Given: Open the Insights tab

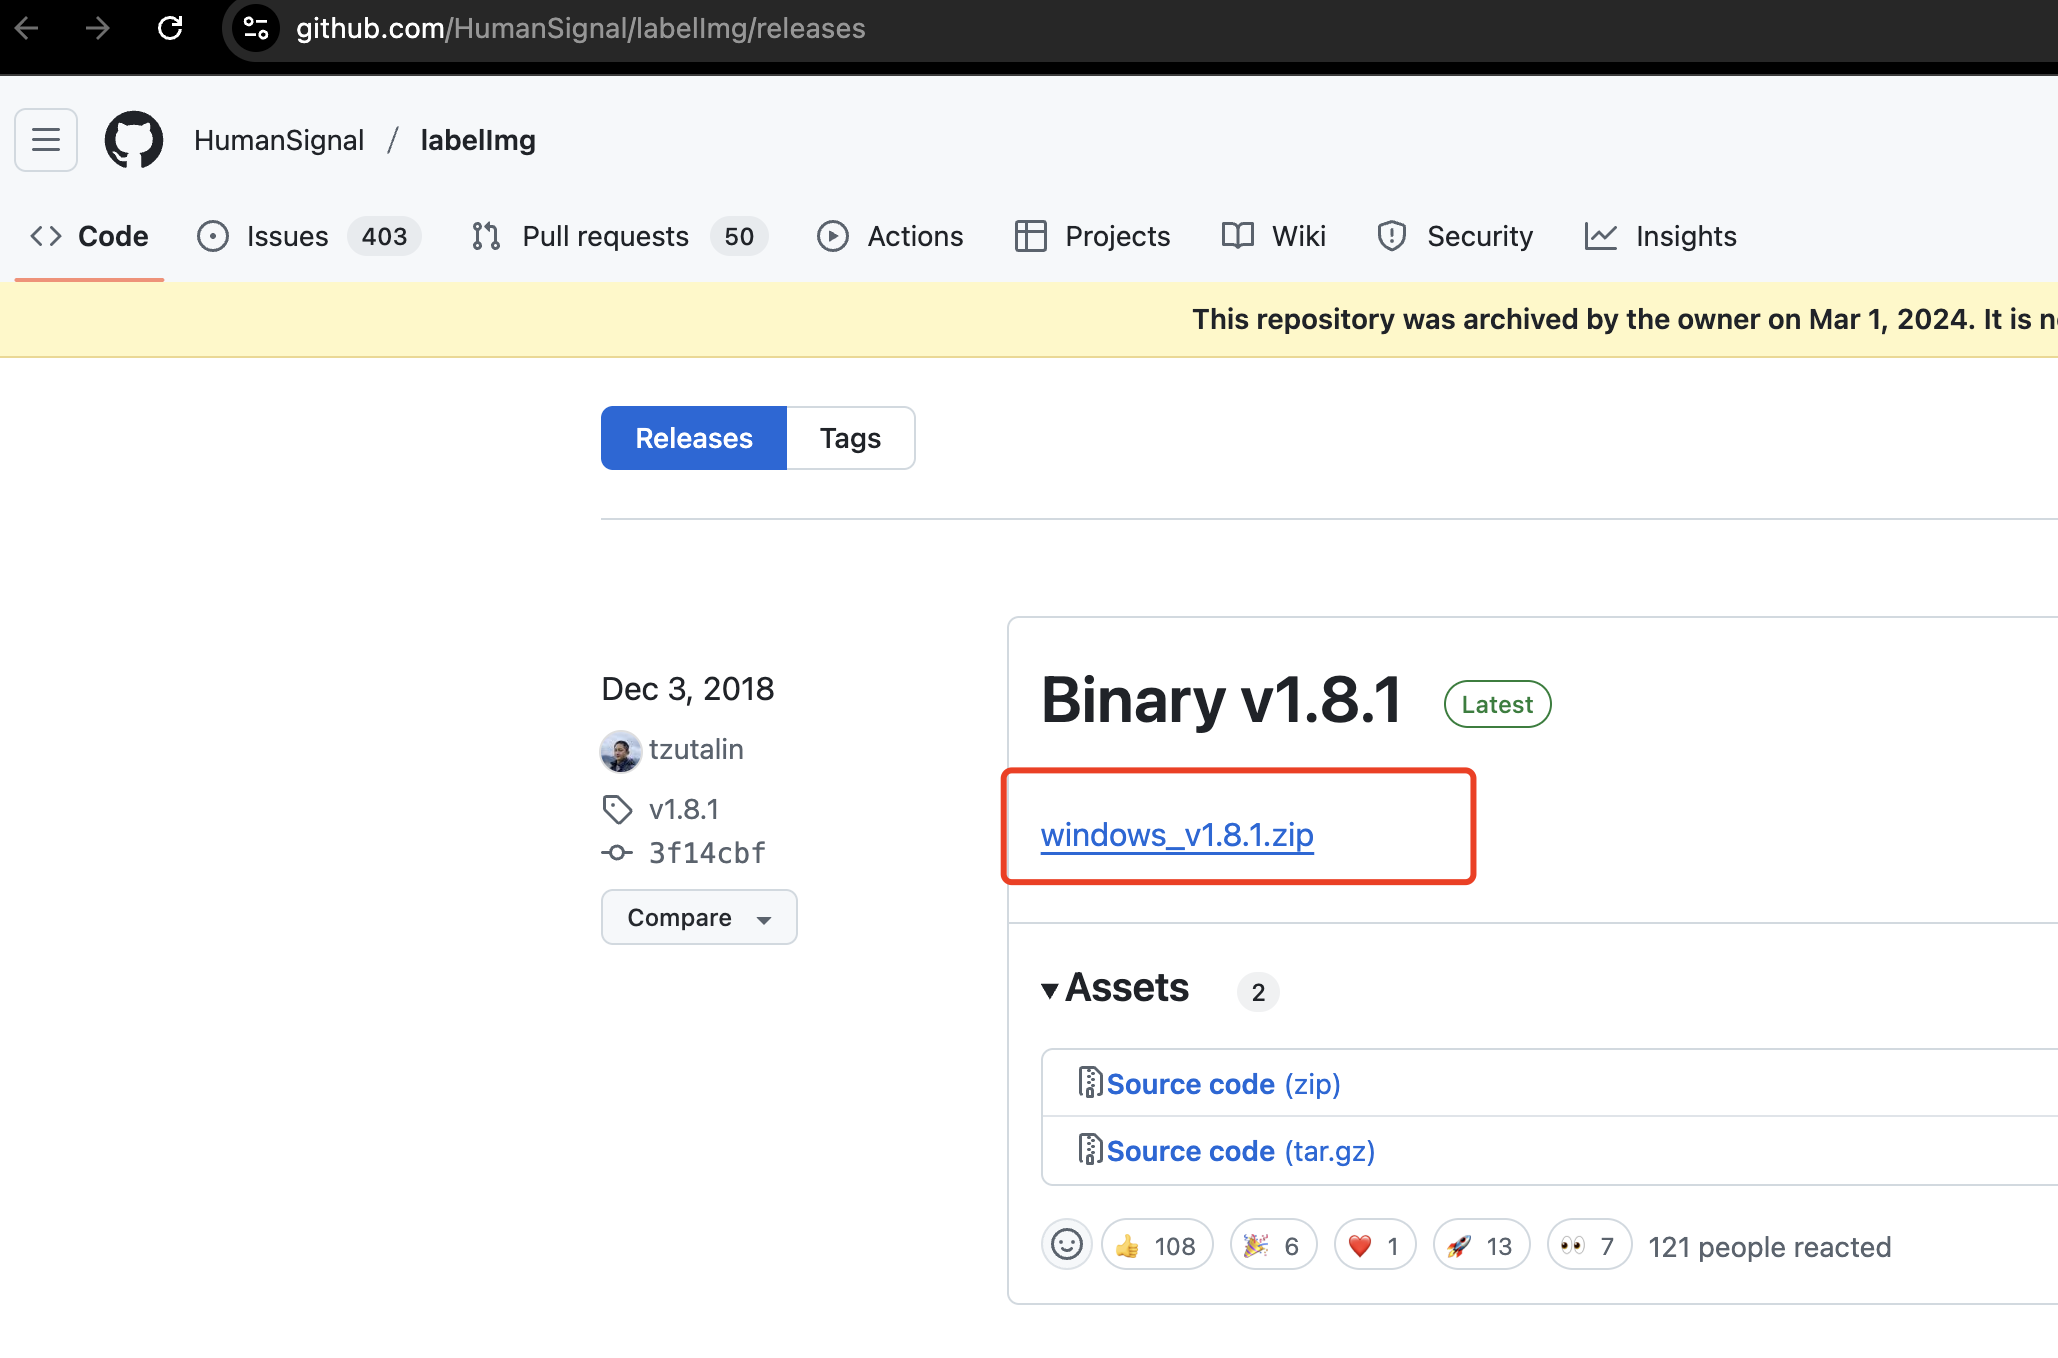Looking at the screenshot, I should pyautogui.click(x=1660, y=236).
